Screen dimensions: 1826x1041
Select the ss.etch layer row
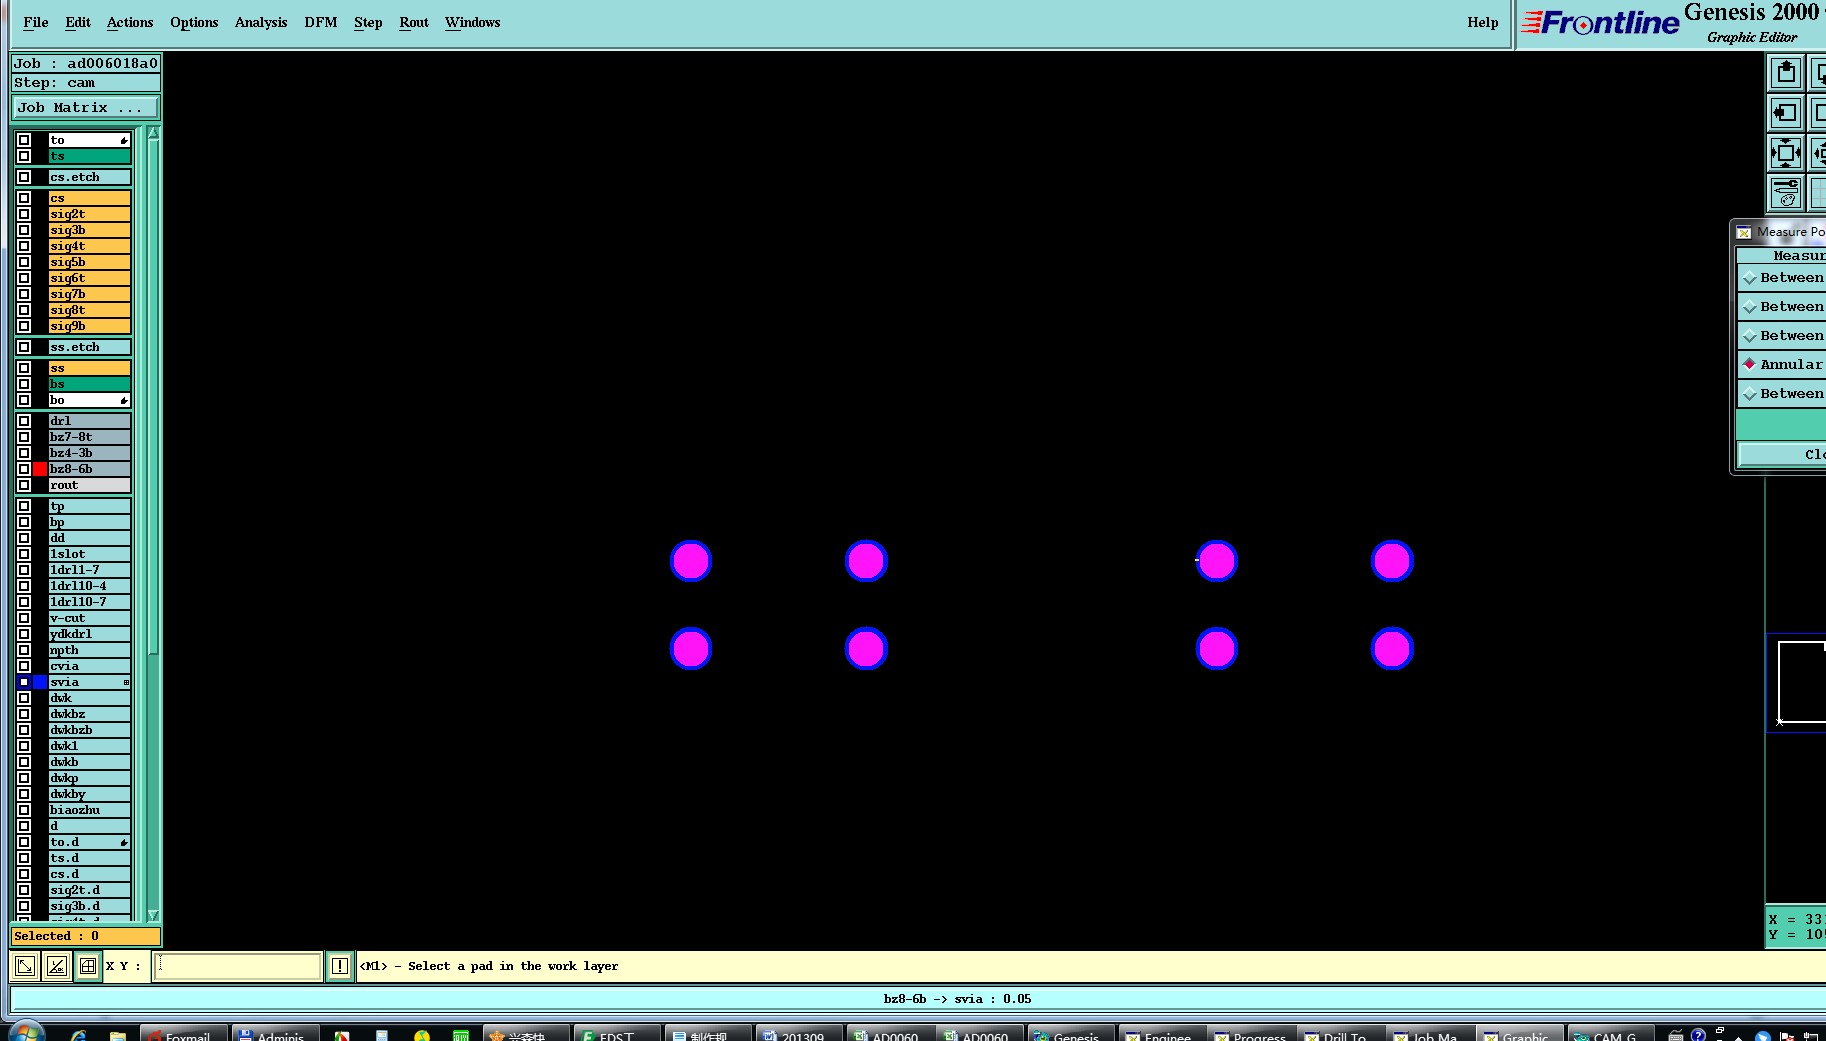(90, 347)
